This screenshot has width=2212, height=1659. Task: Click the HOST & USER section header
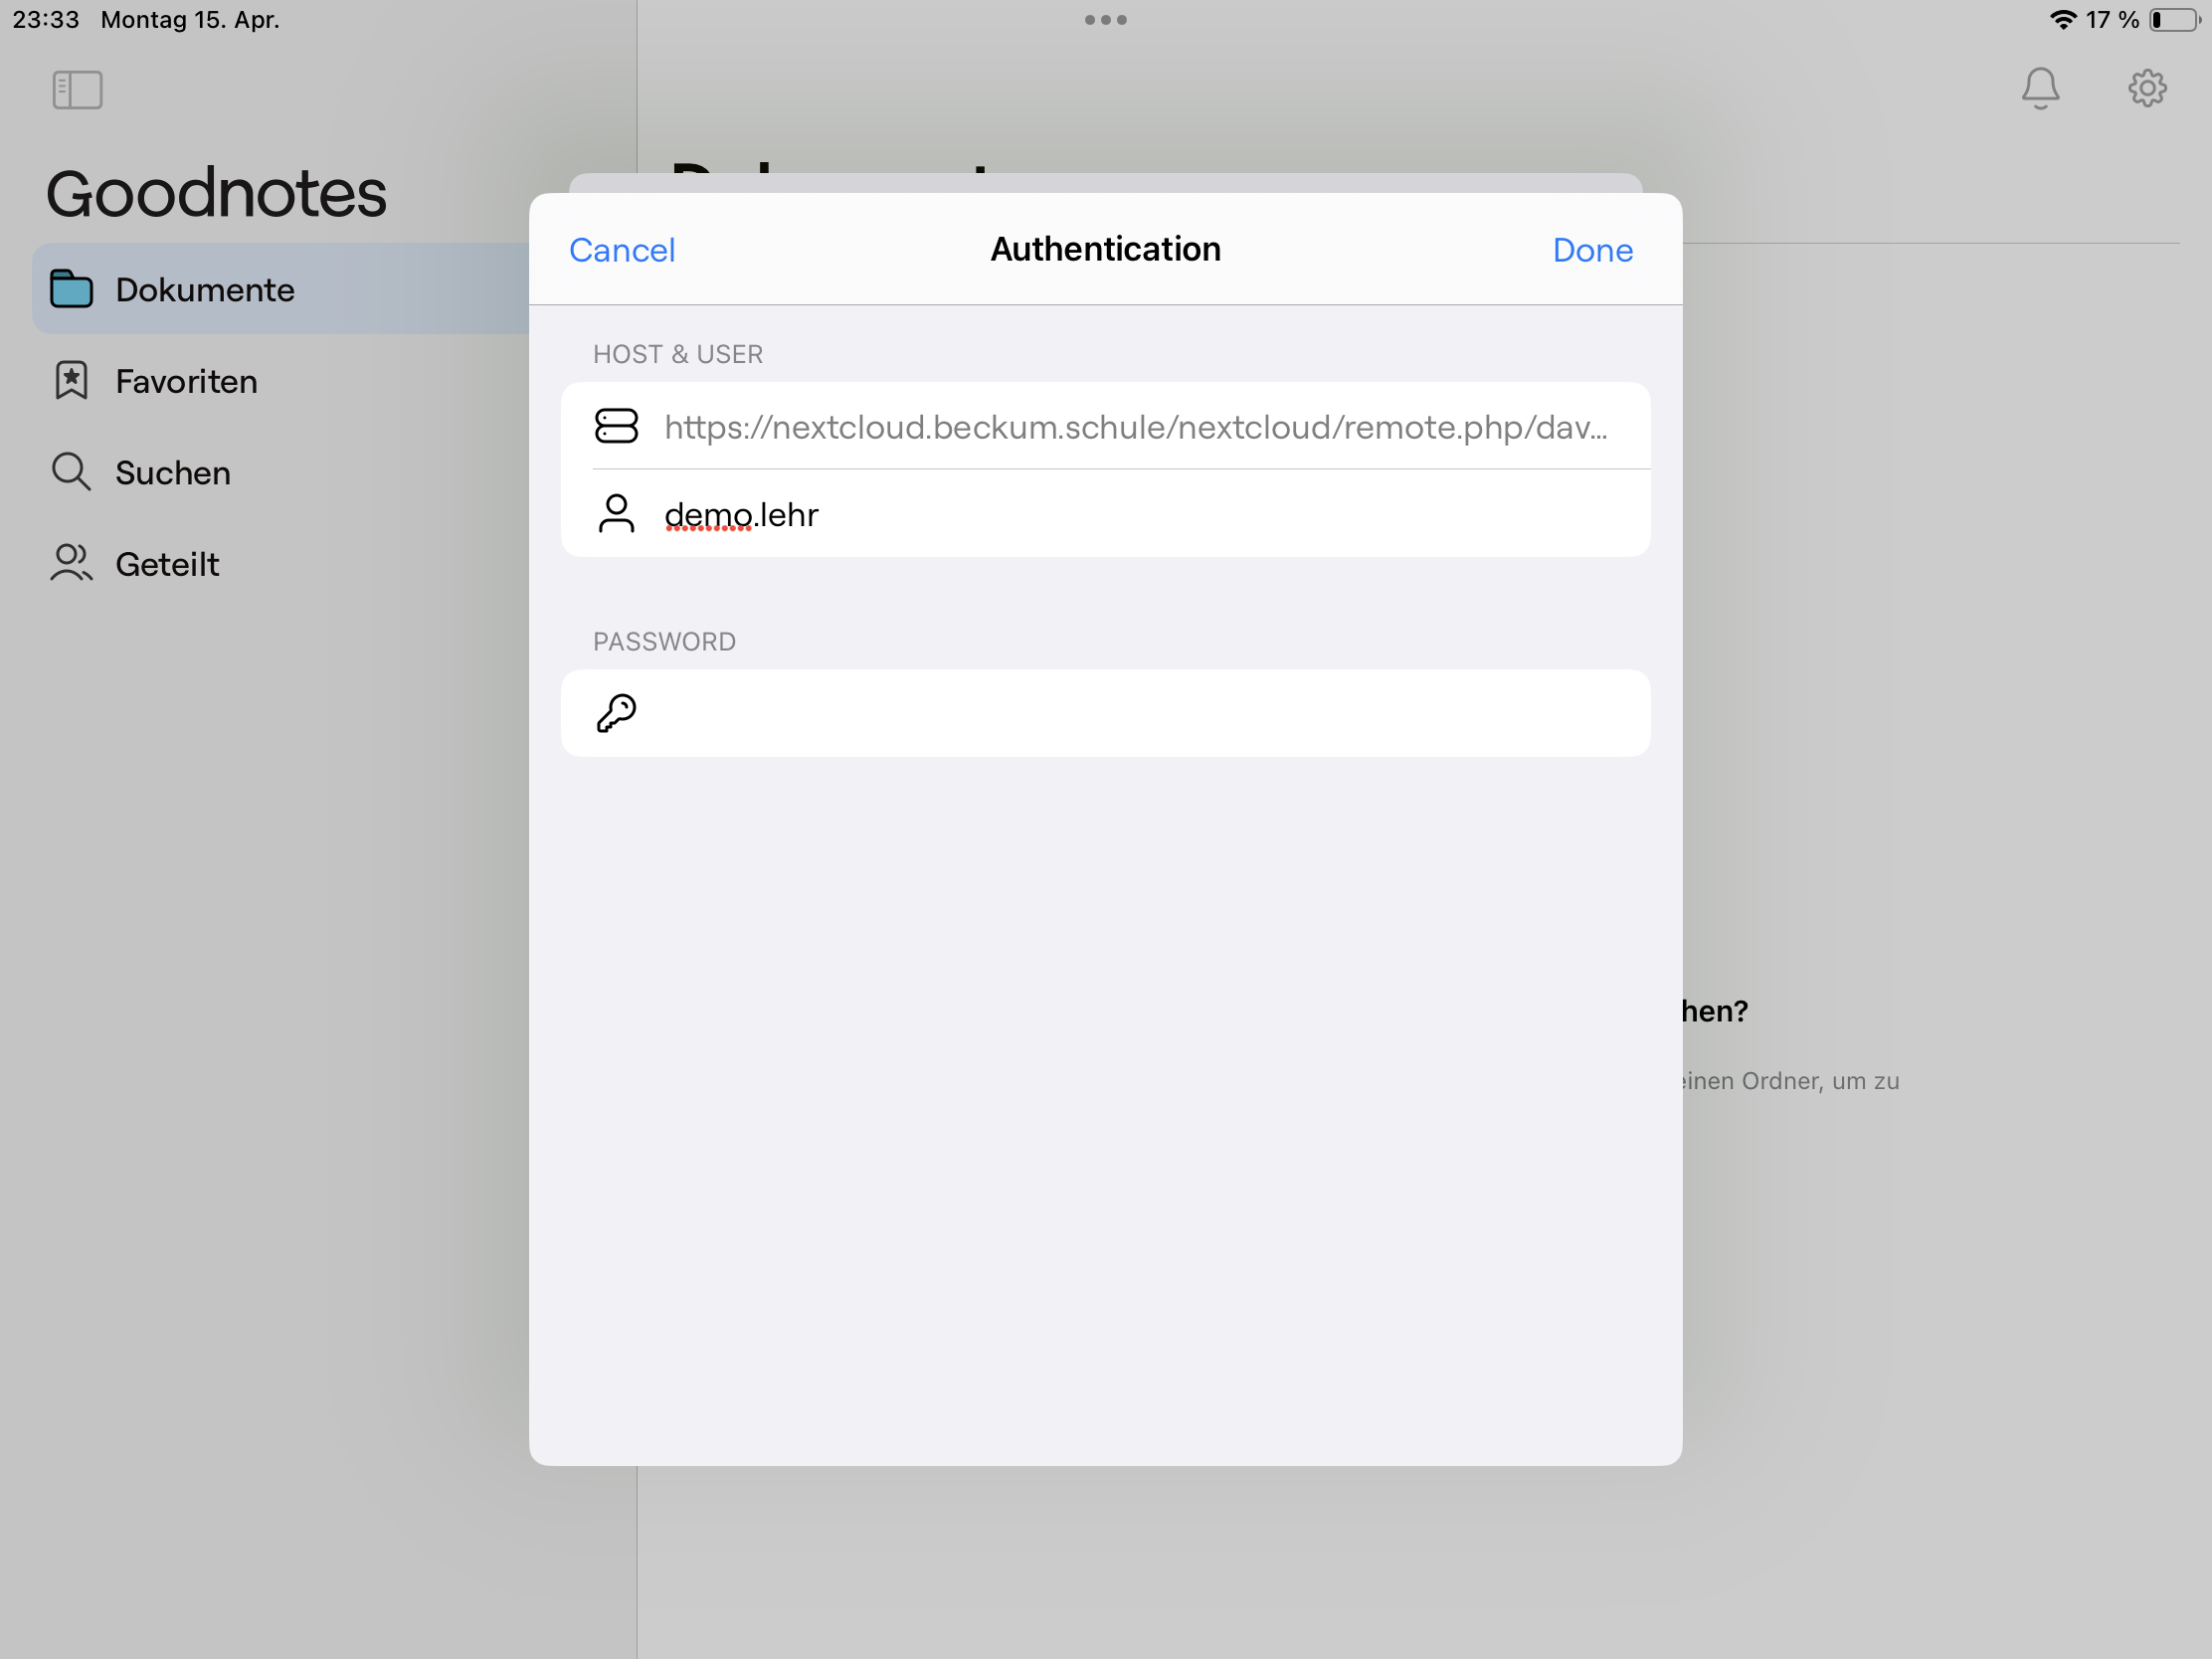tap(678, 354)
